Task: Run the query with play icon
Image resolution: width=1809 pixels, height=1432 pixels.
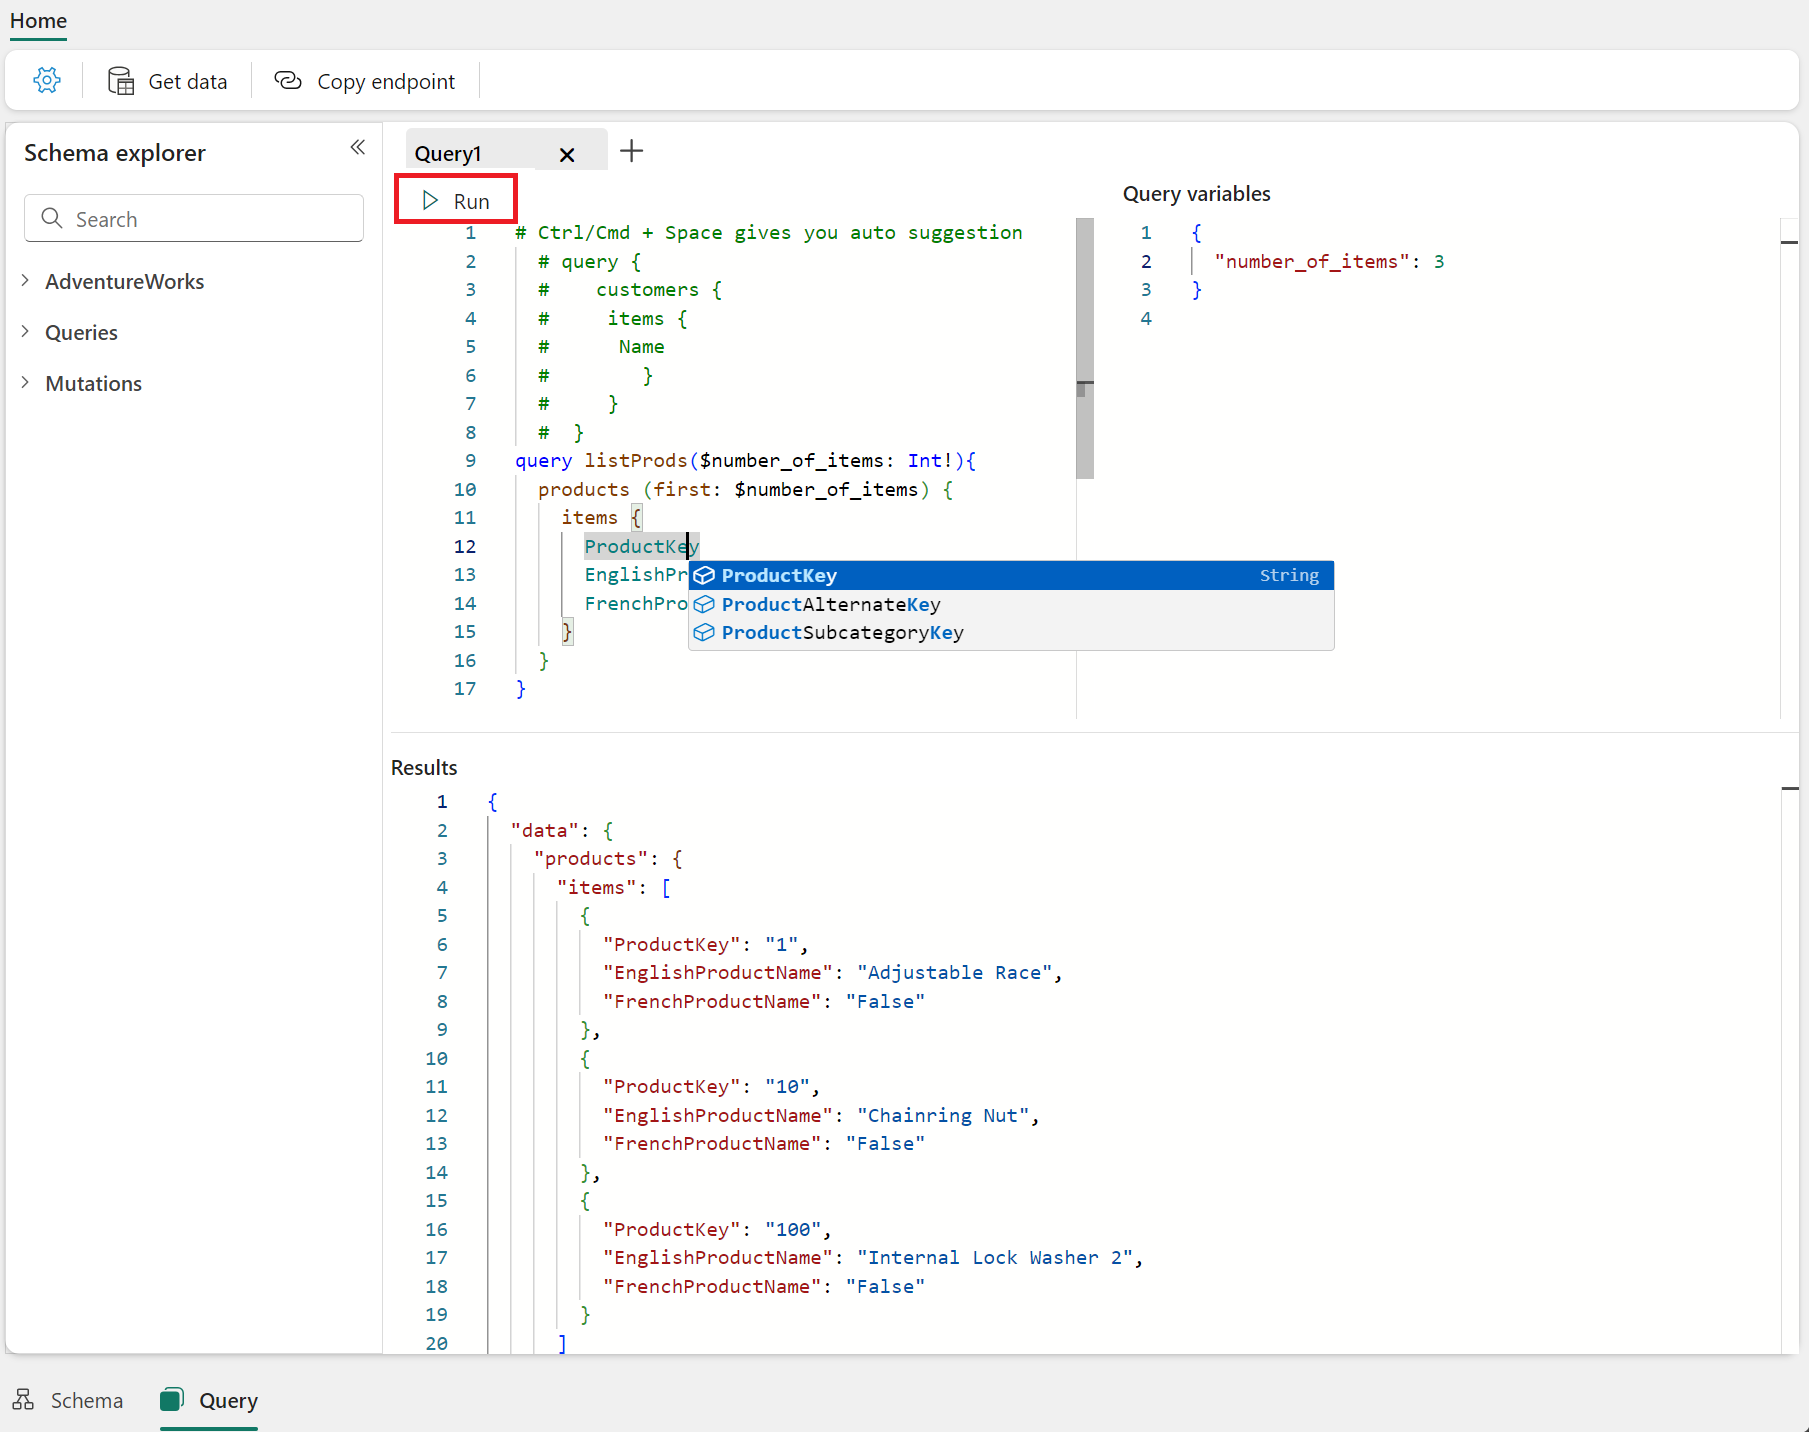Action: pos(456,201)
